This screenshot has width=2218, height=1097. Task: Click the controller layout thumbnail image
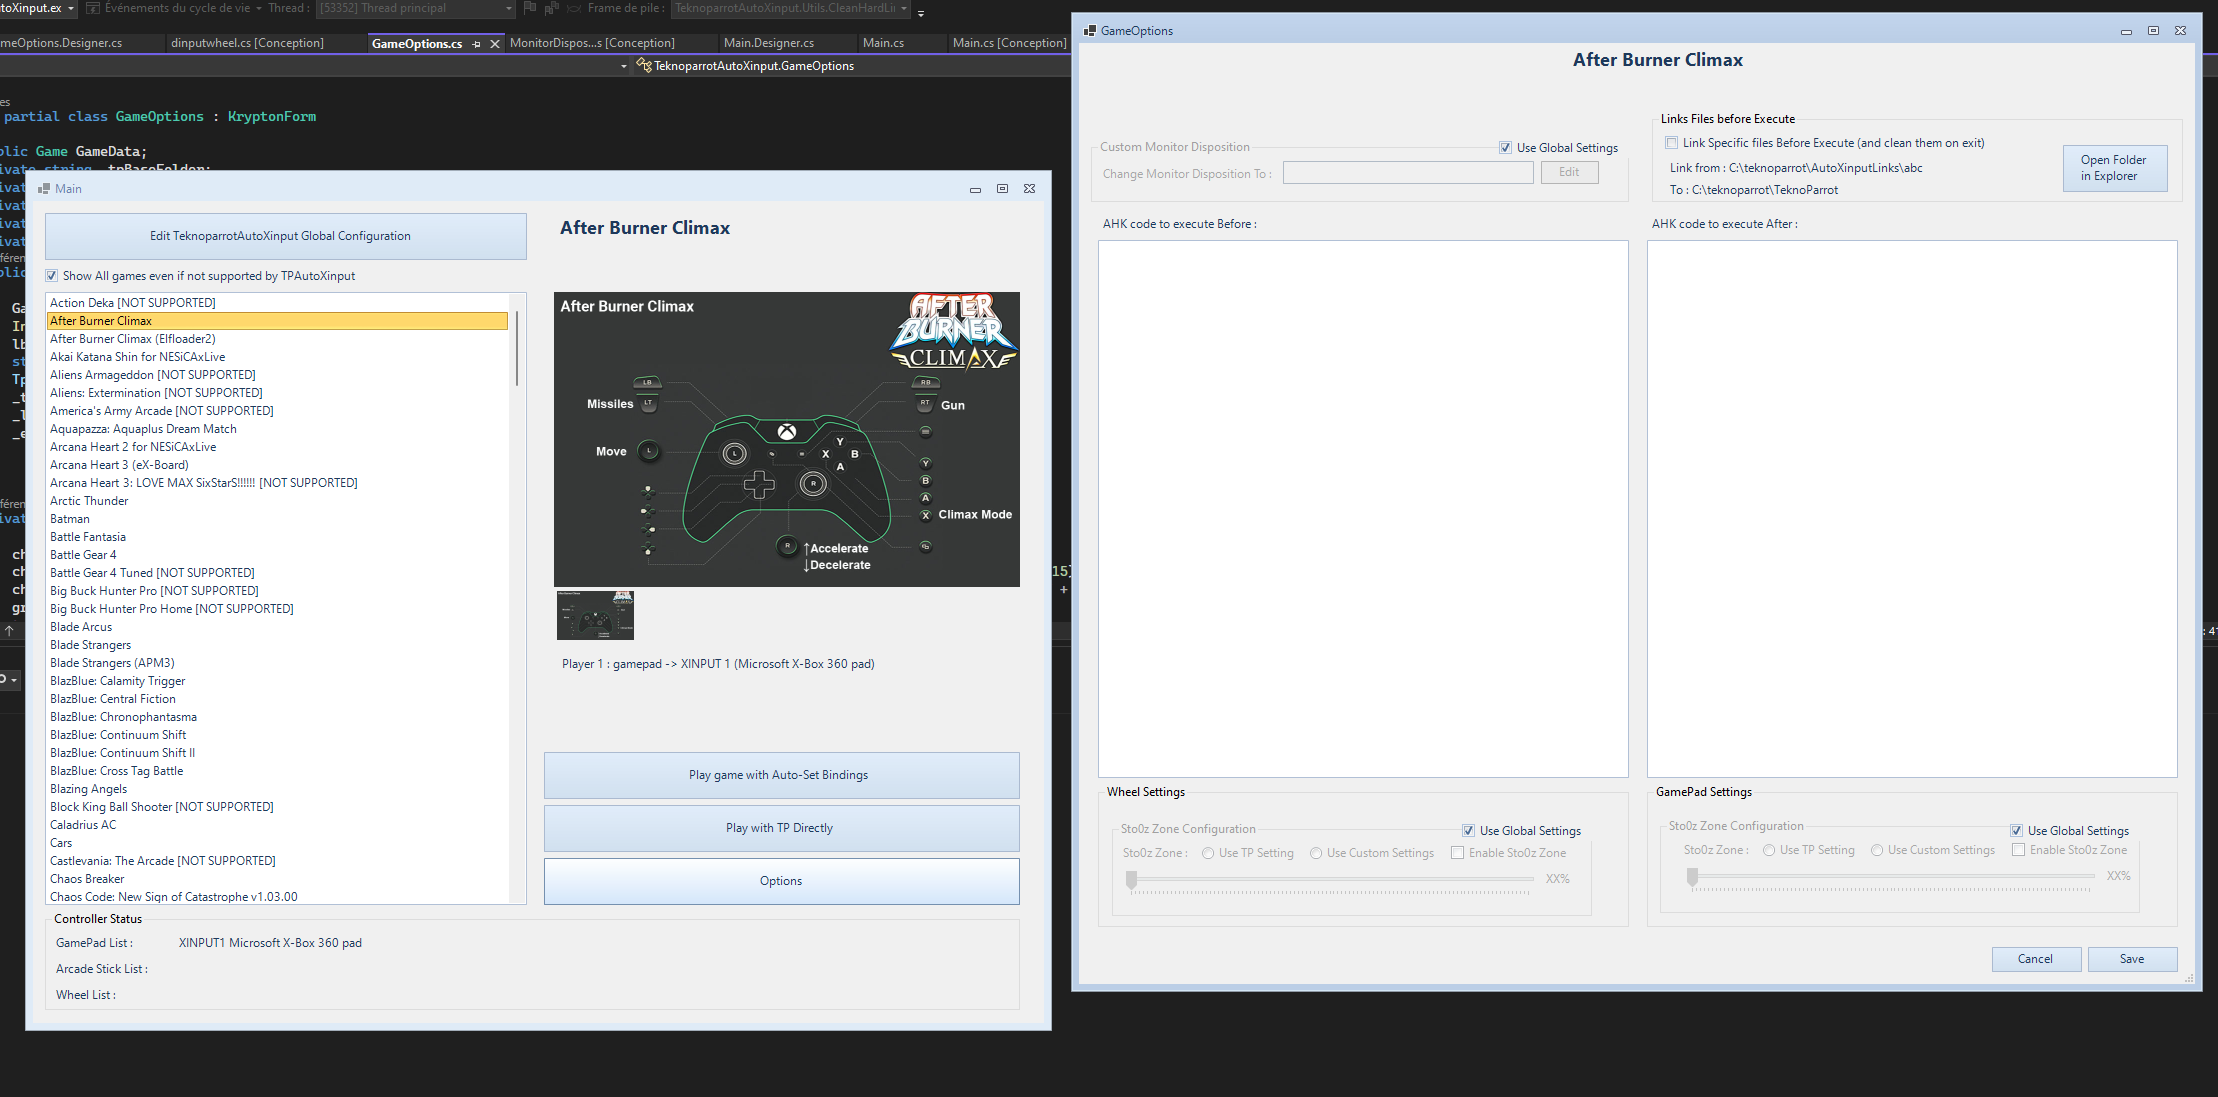click(x=595, y=615)
